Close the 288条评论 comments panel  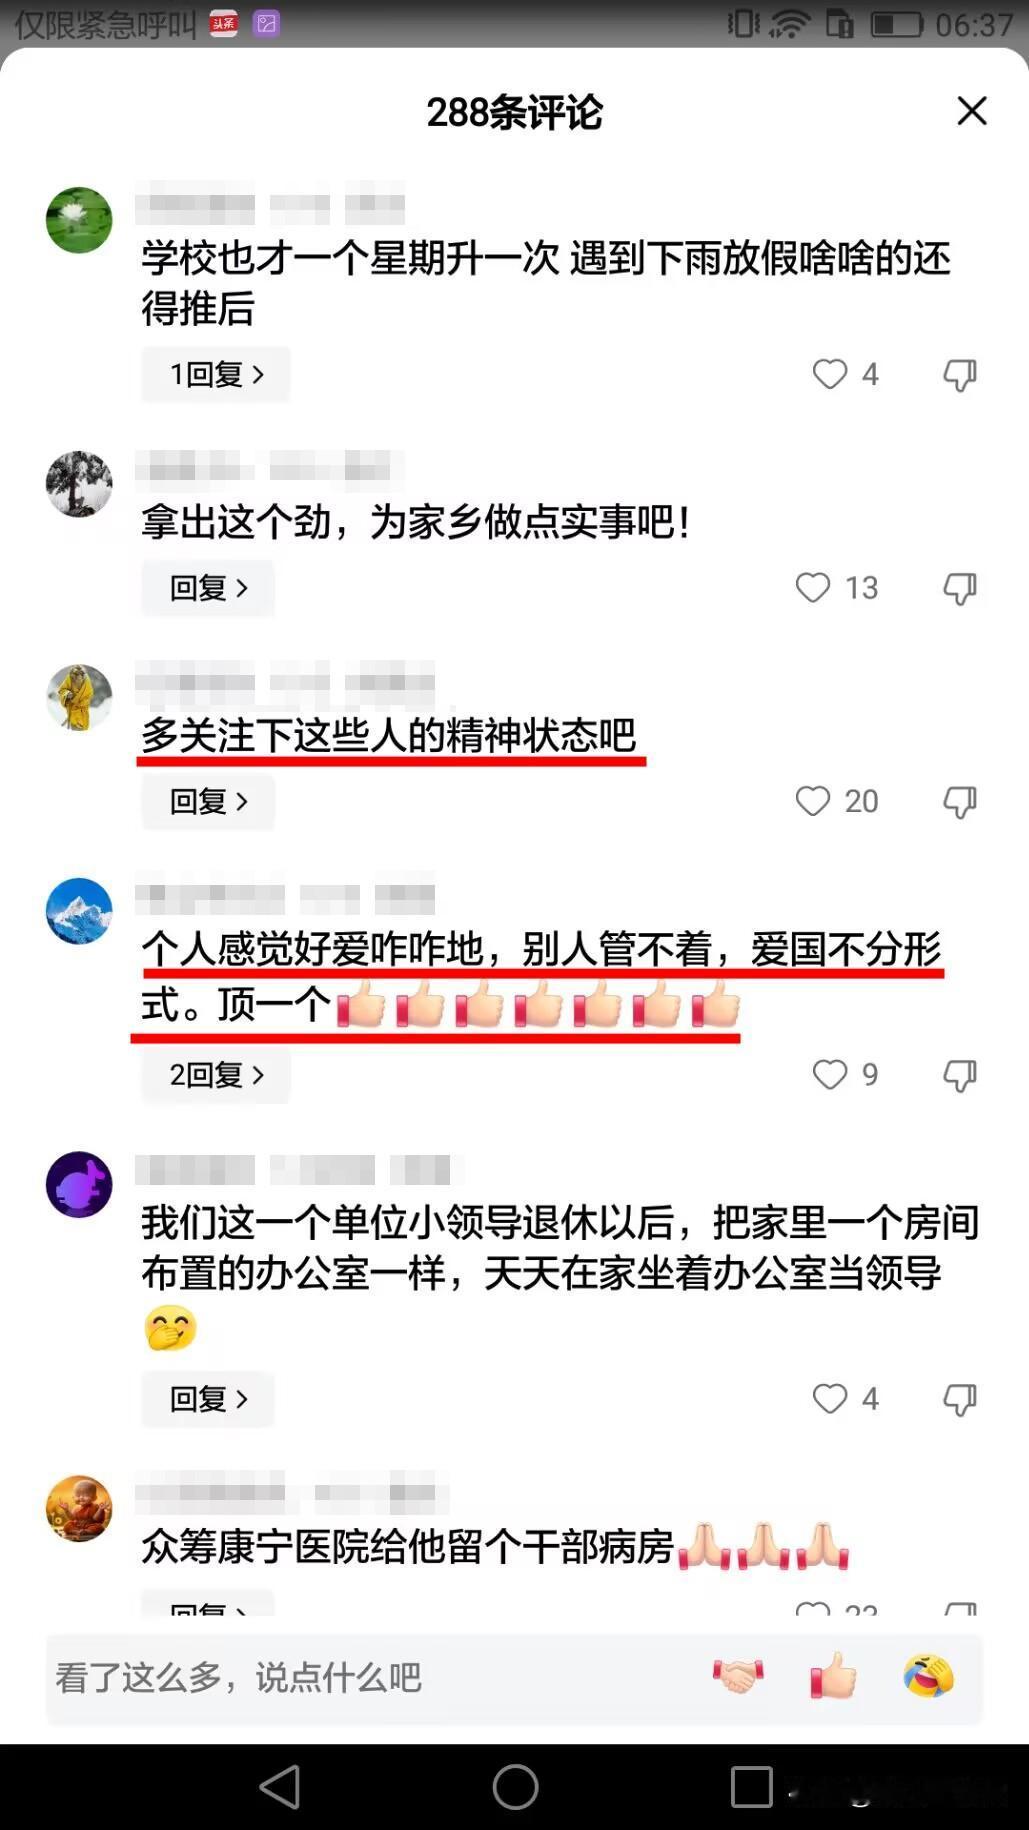972,111
